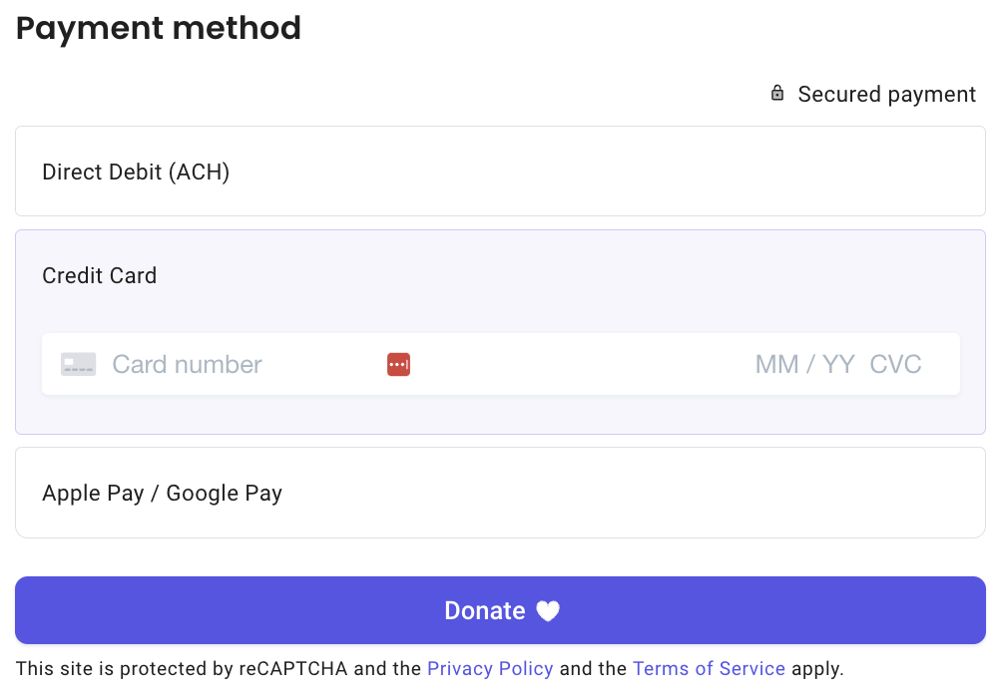Image resolution: width=1000 pixels, height=700 pixels.
Task: Select Direct Debit (ACH) as payment method
Action: [135, 171]
